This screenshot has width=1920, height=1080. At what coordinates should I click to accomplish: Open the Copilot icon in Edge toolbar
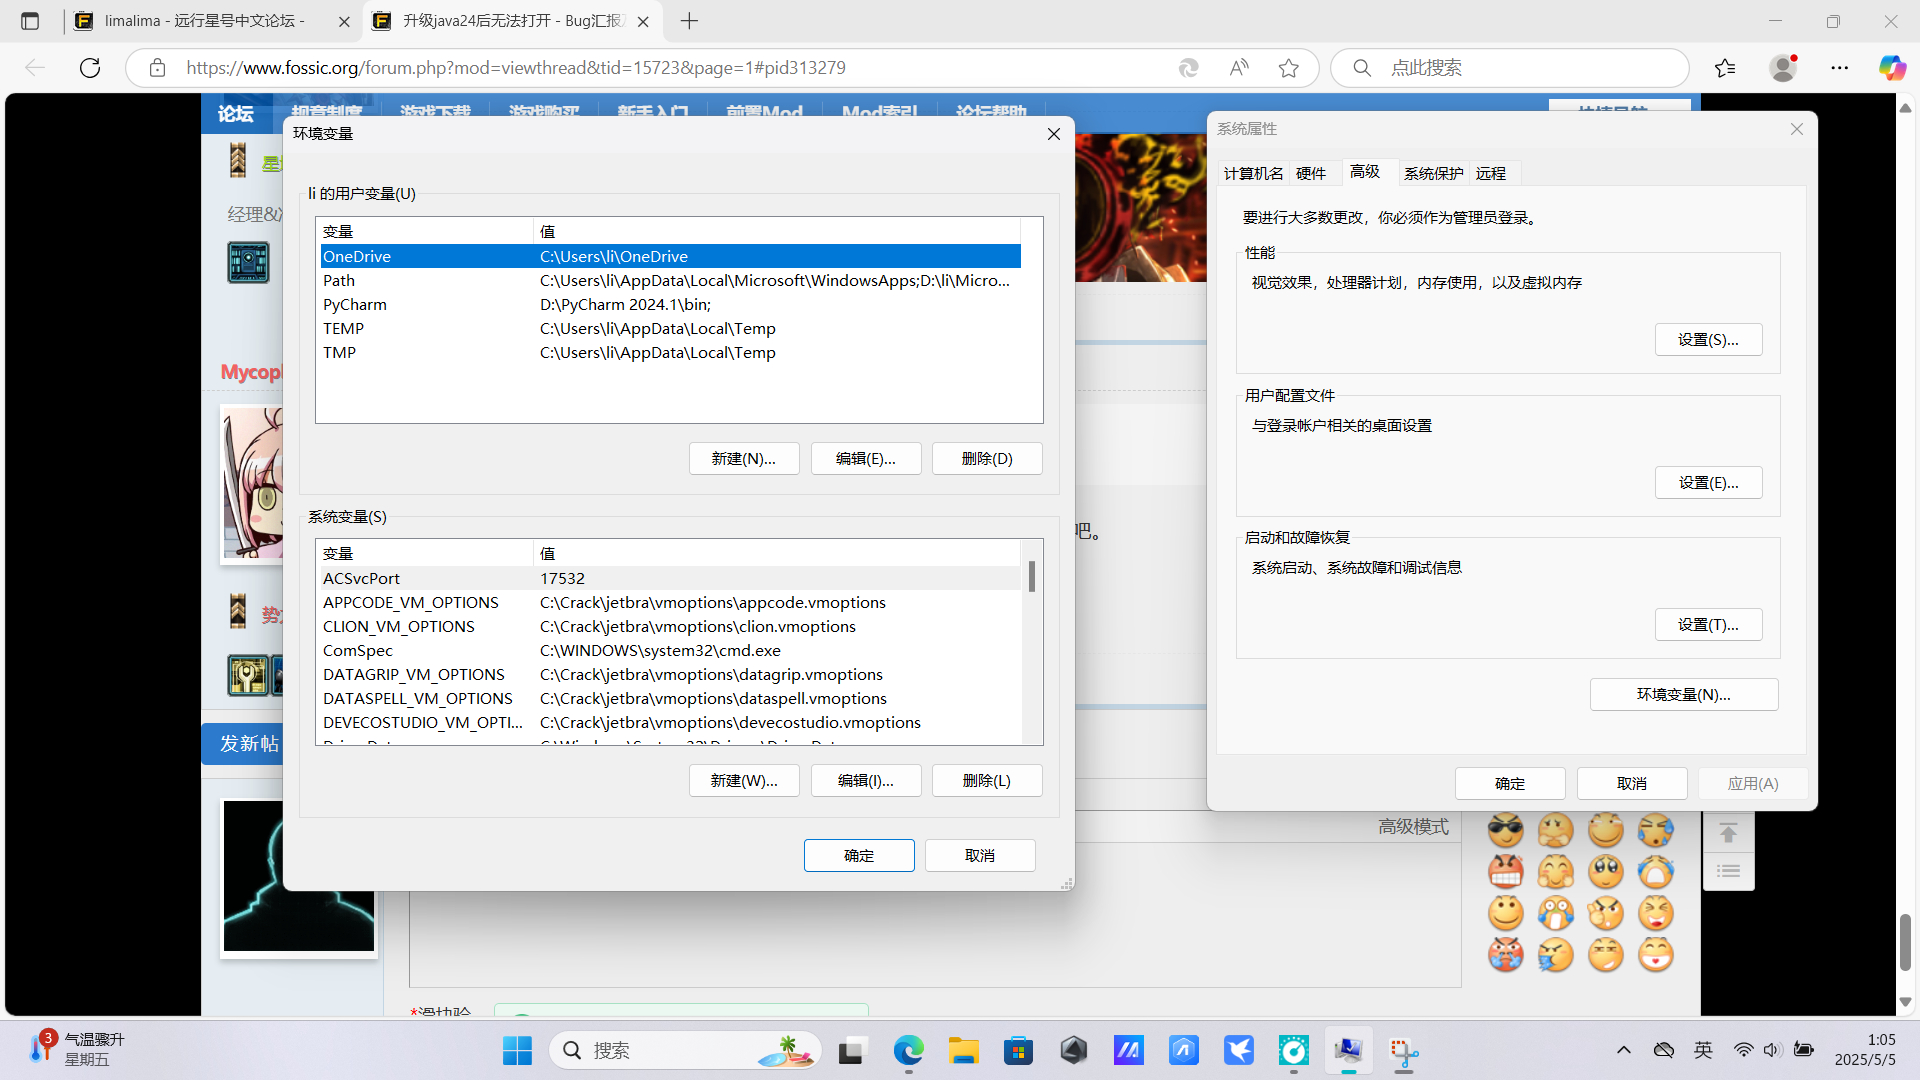click(1891, 68)
